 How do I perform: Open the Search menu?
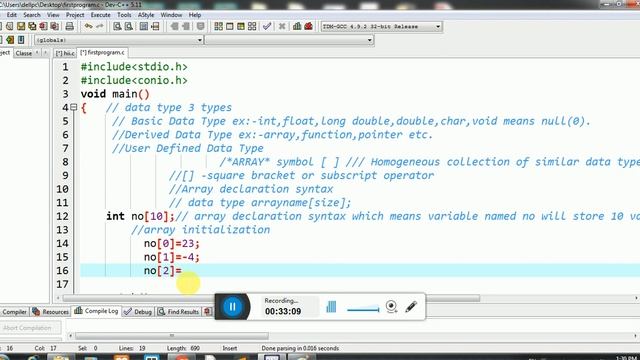coord(32,15)
